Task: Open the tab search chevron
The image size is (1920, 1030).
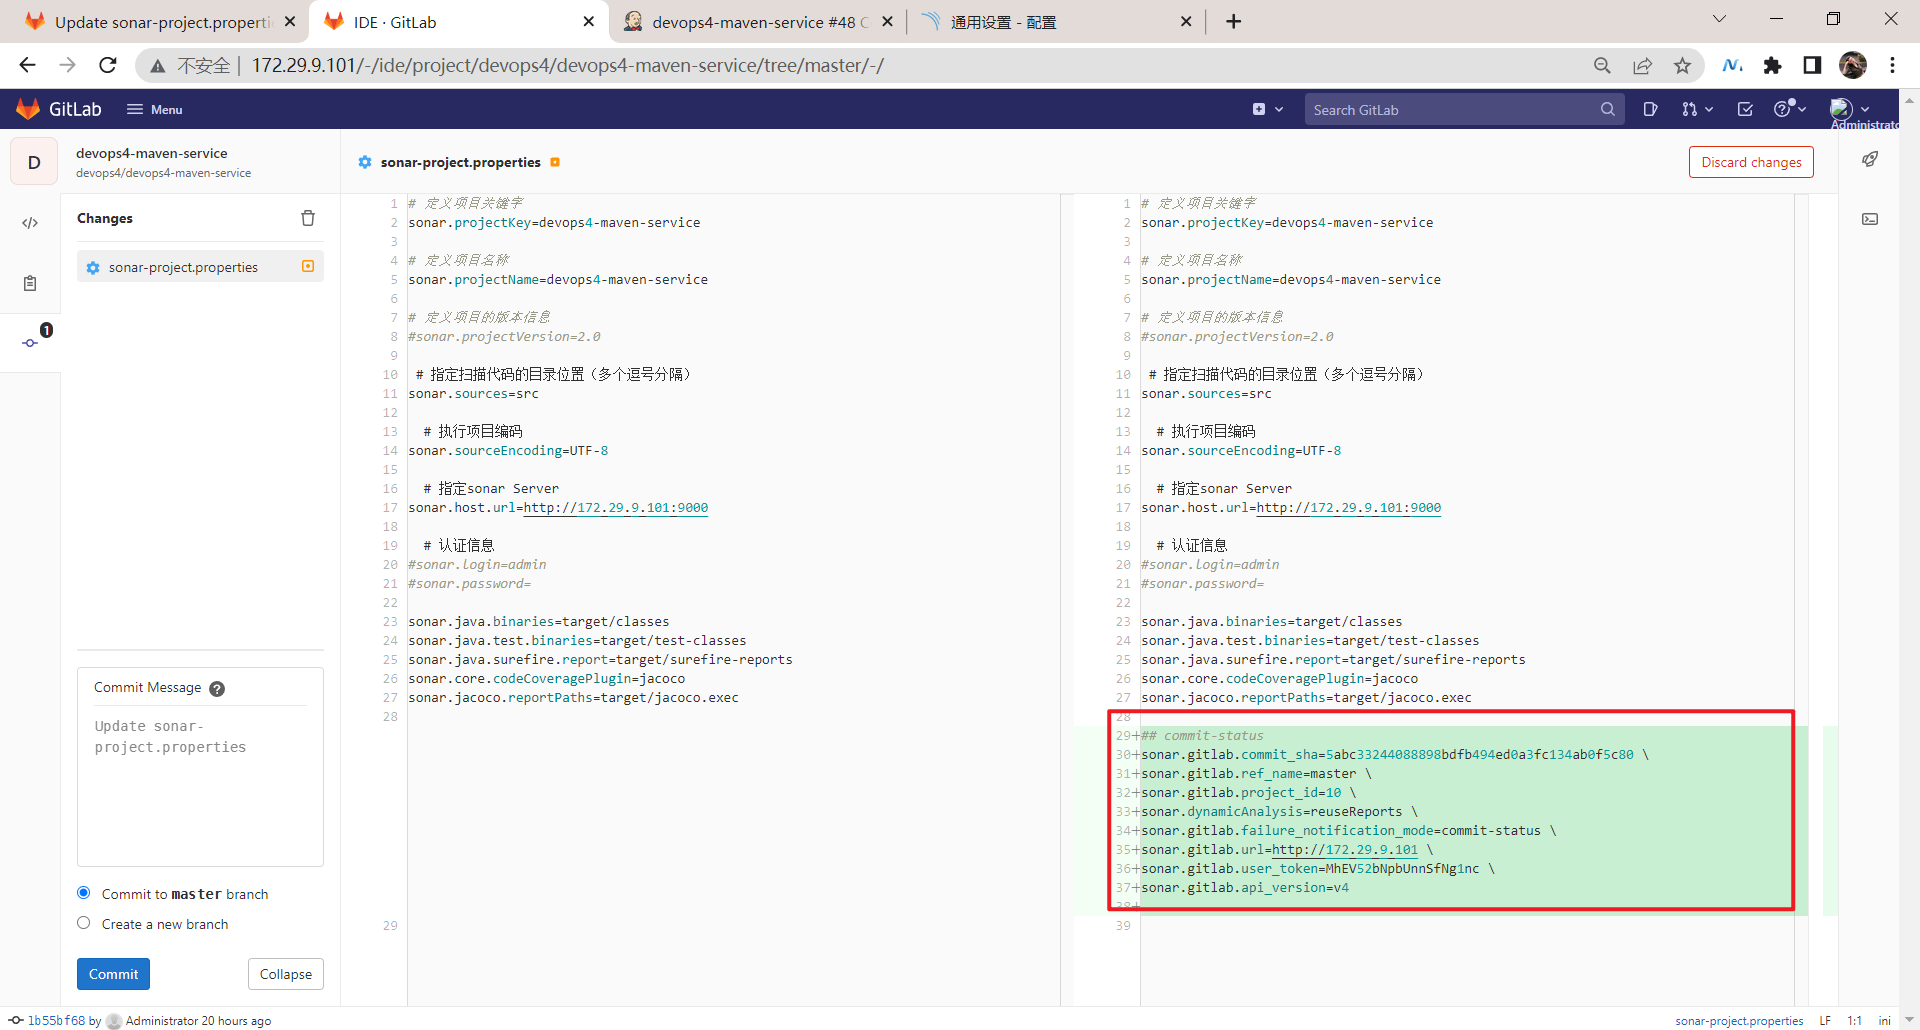Action: [1719, 19]
